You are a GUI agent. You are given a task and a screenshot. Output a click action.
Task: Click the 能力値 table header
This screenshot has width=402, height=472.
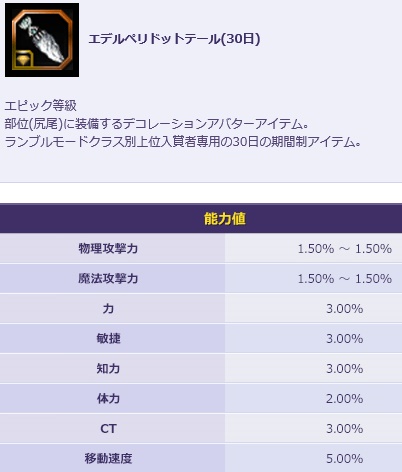[x=225, y=219]
